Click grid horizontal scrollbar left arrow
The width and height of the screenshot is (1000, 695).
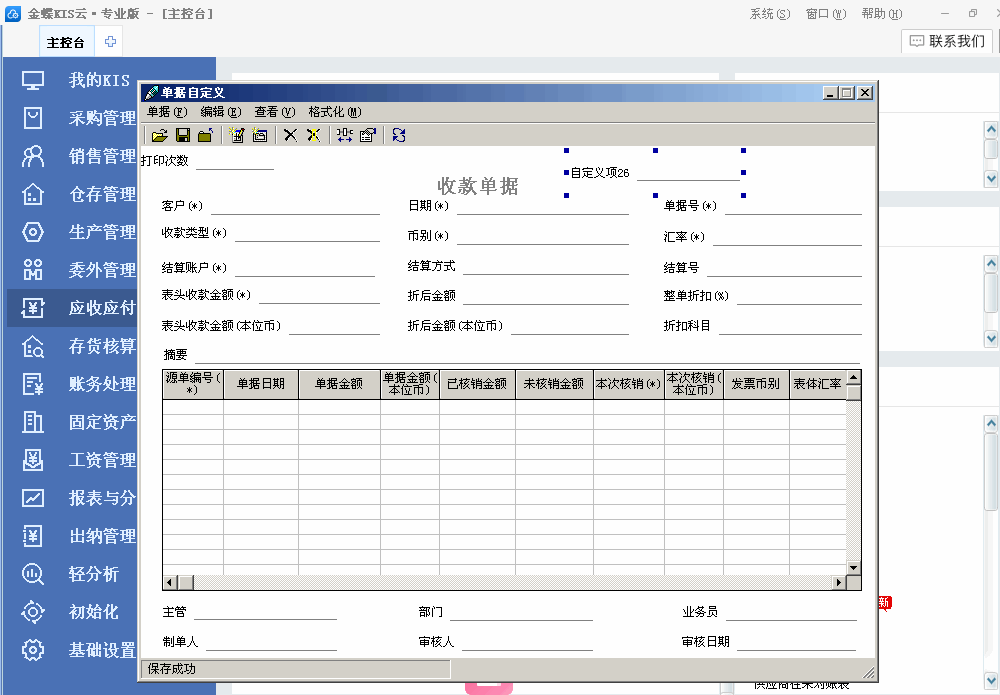pyautogui.click(x=170, y=582)
